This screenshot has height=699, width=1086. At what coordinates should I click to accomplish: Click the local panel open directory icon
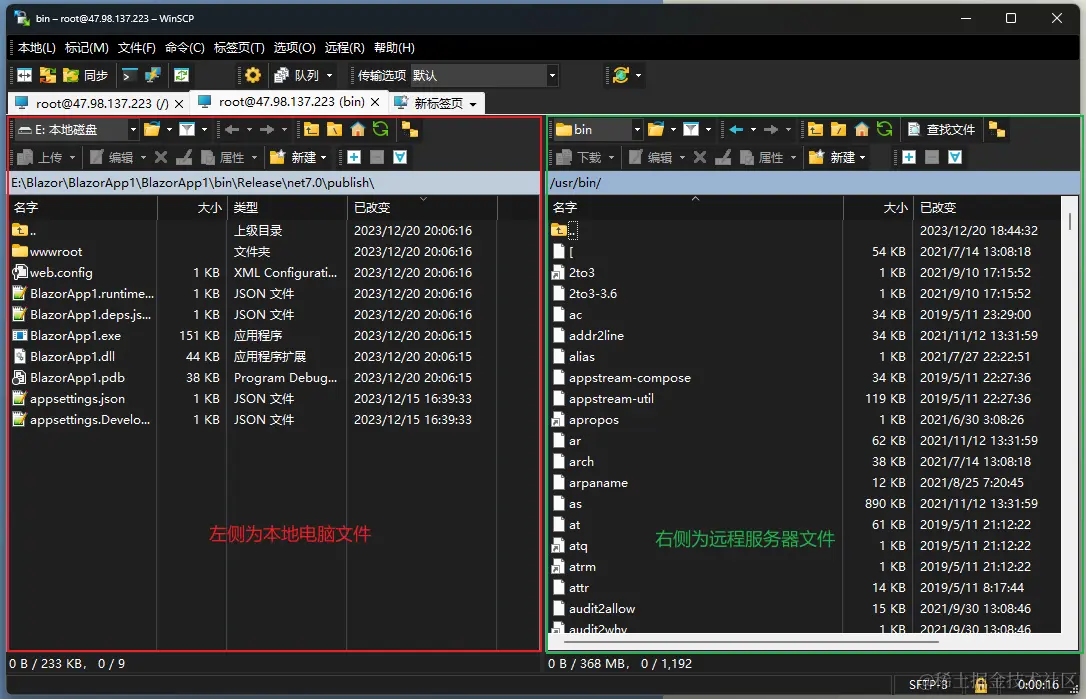tap(152, 130)
